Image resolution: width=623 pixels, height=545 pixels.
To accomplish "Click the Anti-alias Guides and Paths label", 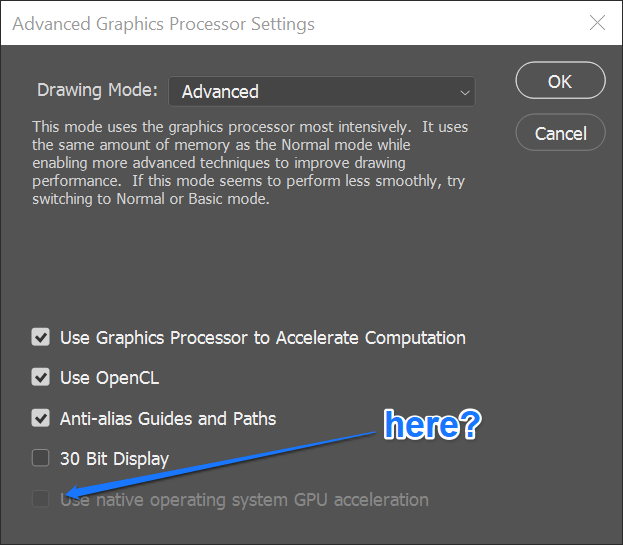I will (168, 418).
